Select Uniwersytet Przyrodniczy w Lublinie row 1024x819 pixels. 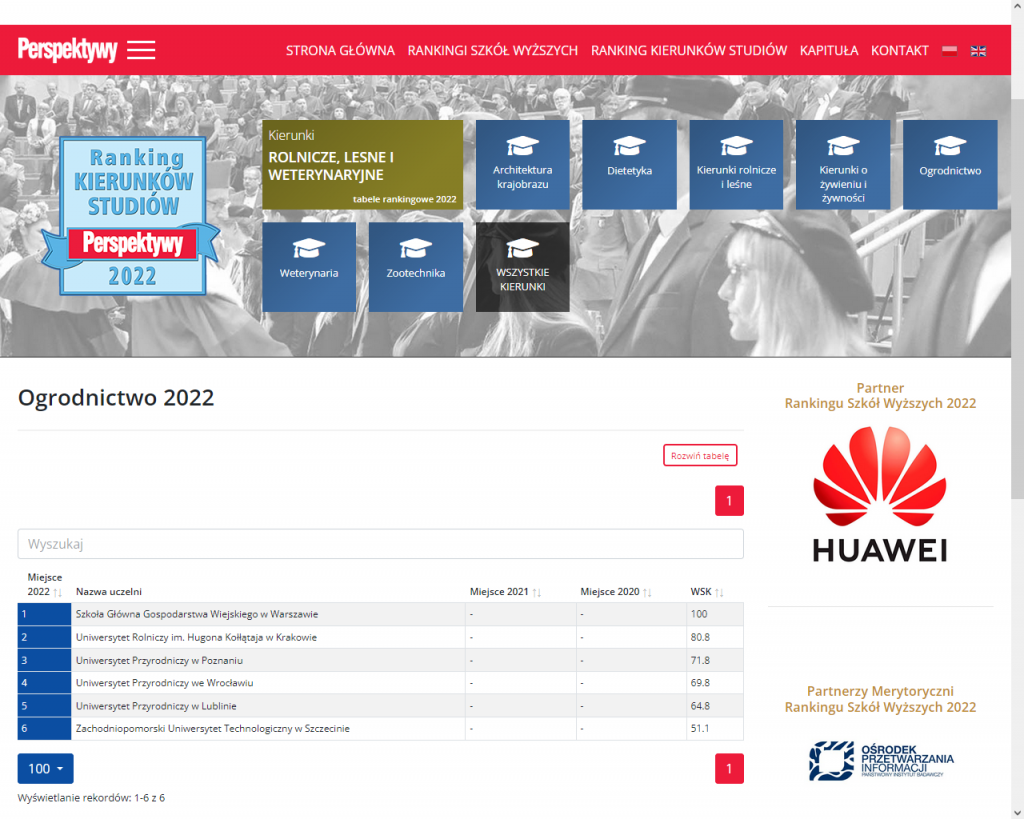point(381,706)
